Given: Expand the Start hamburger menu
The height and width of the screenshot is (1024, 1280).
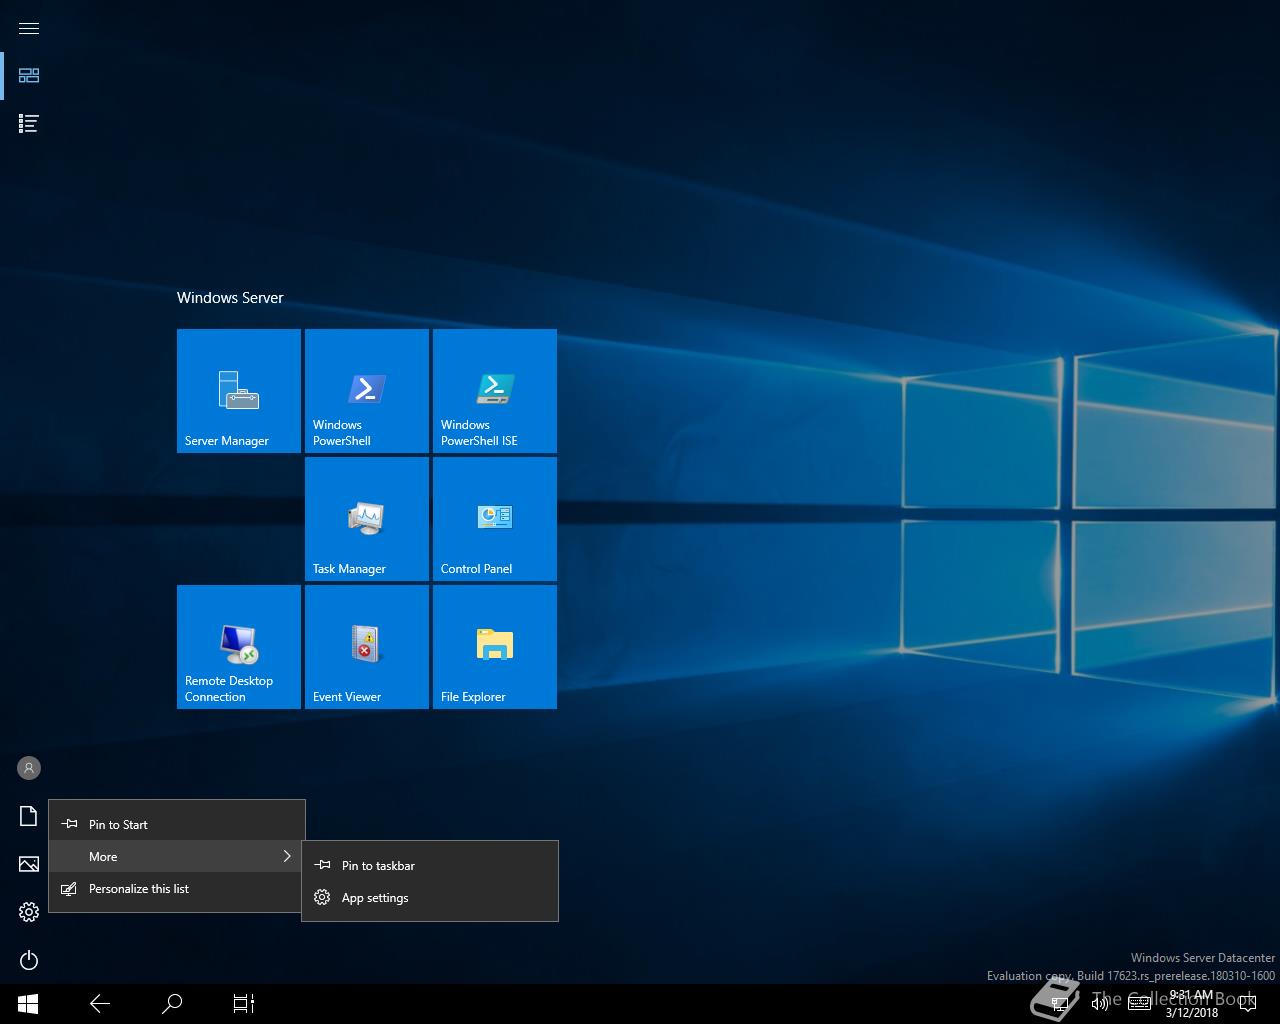Looking at the screenshot, I should (x=29, y=28).
